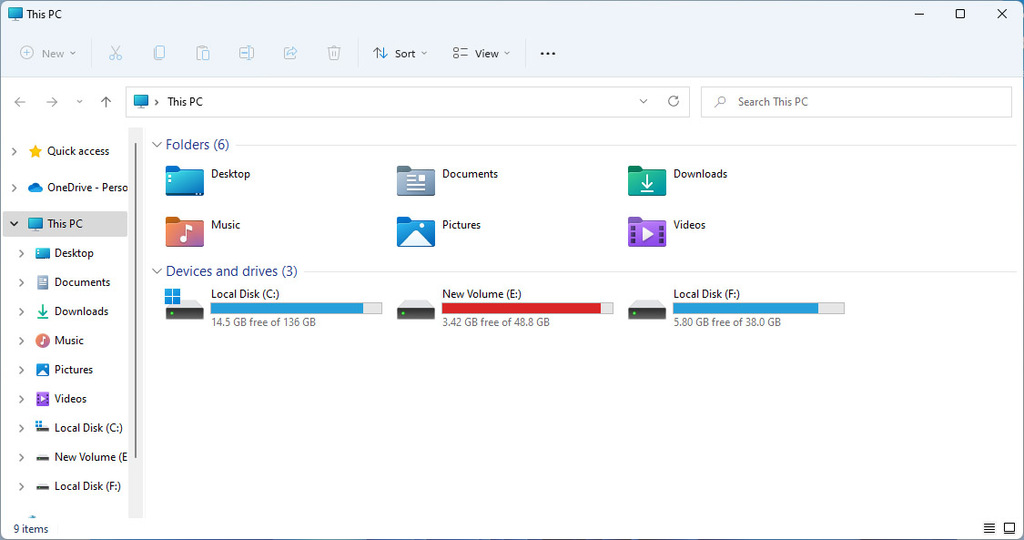Expand Desktop node in sidebar tree
The height and width of the screenshot is (540, 1024).
click(22, 253)
